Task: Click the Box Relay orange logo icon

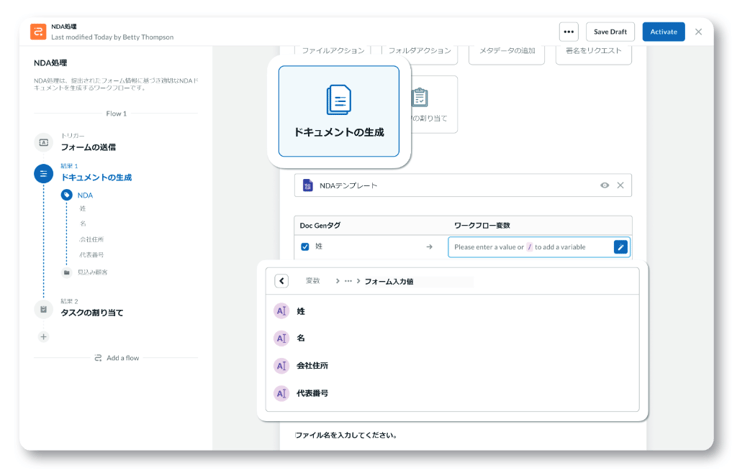Action: [x=38, y=32]
